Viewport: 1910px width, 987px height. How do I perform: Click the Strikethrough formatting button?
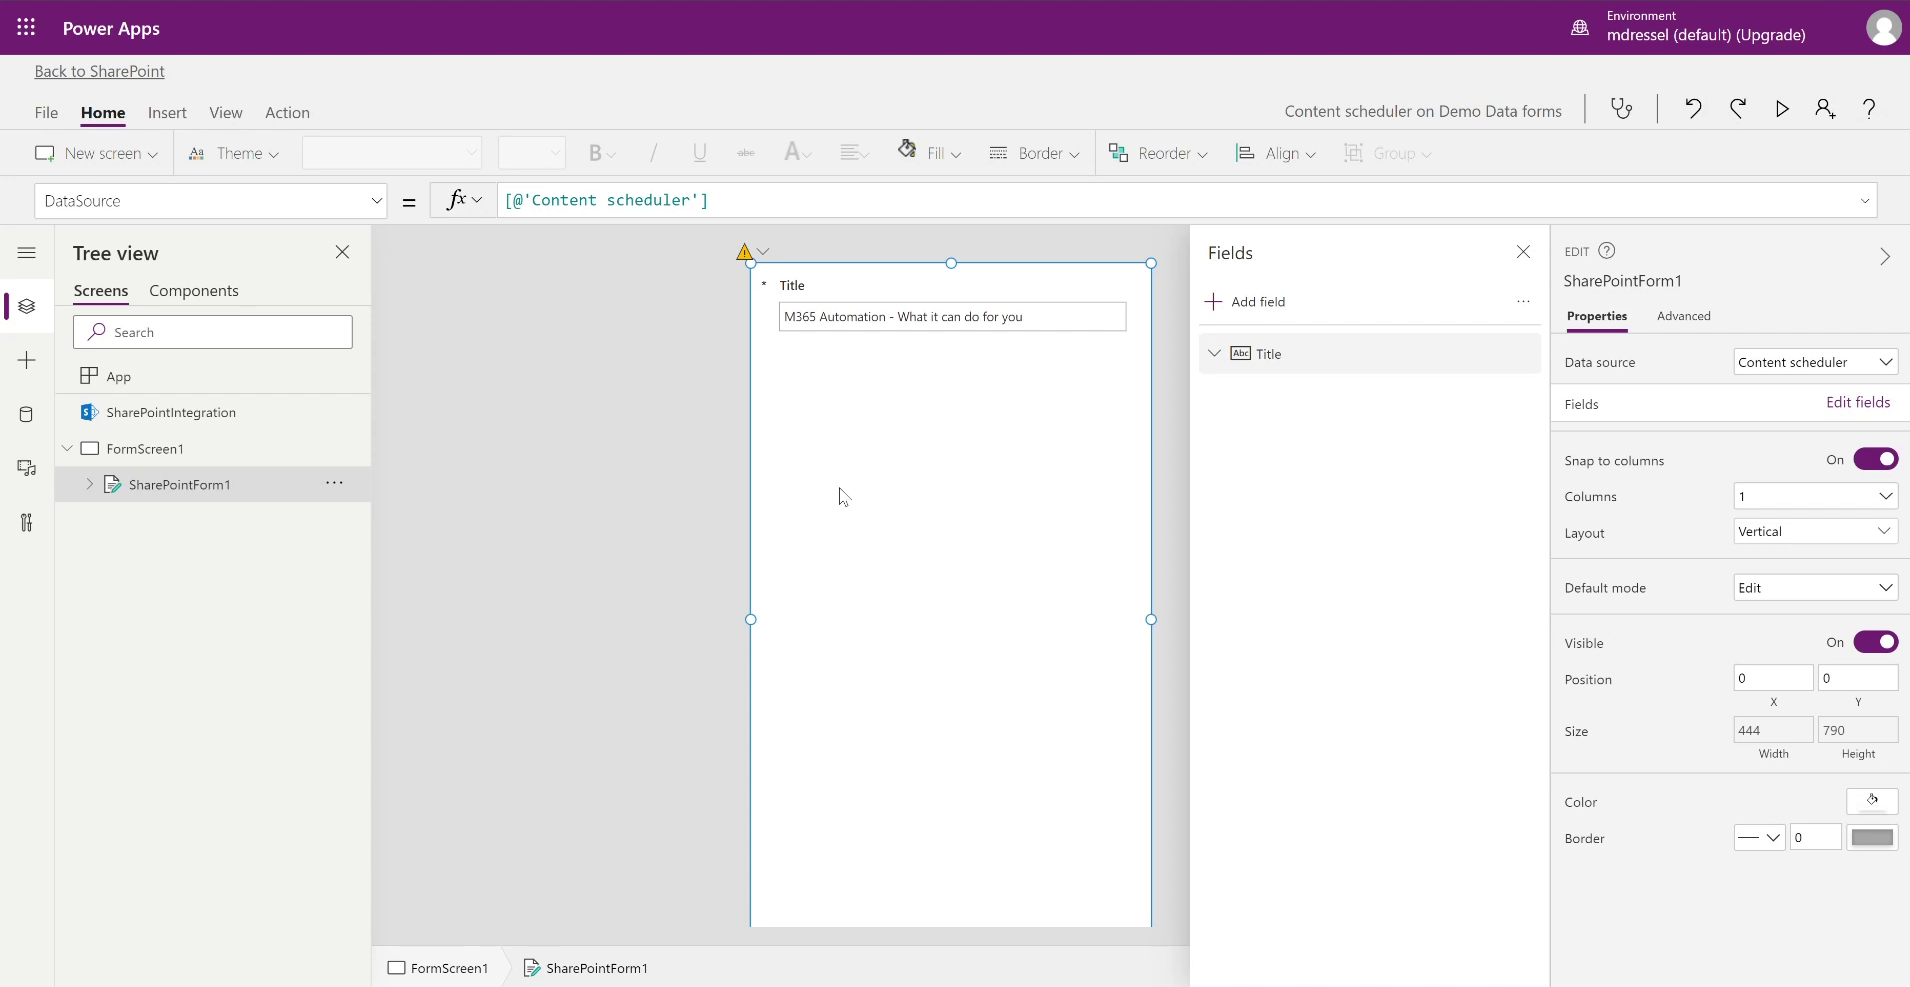pyautogui.click(x=746, y=153)
